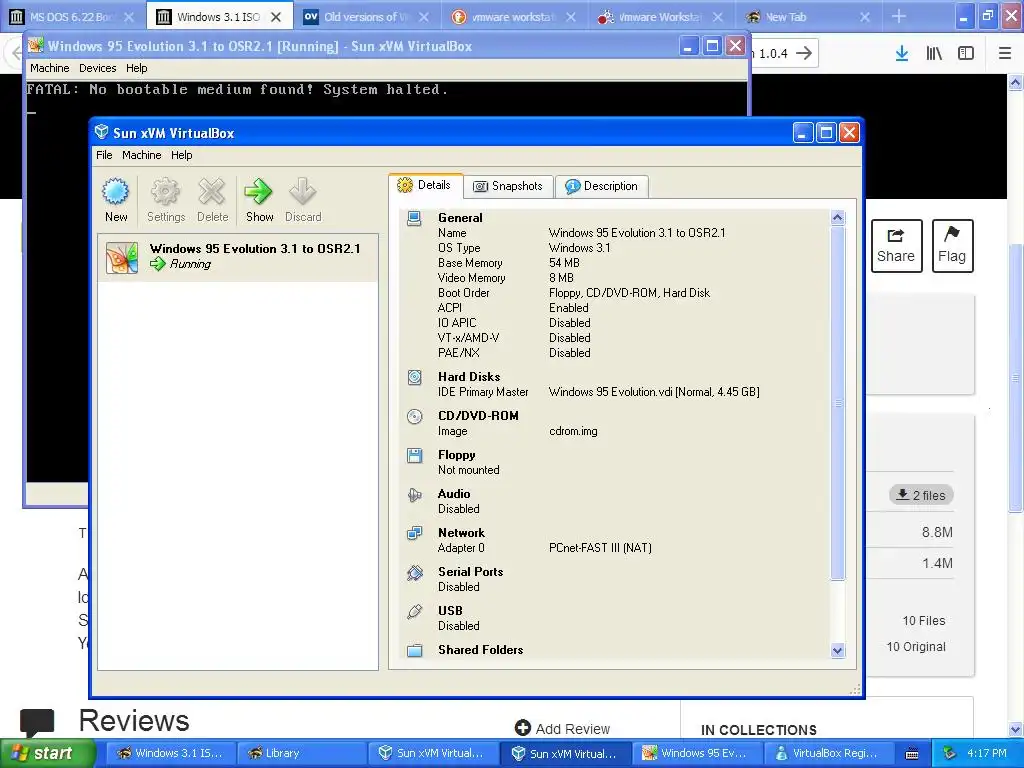Switch to the Snapshots tab
The width and height of the screenshot is (1024, 768).
point(508,186)
